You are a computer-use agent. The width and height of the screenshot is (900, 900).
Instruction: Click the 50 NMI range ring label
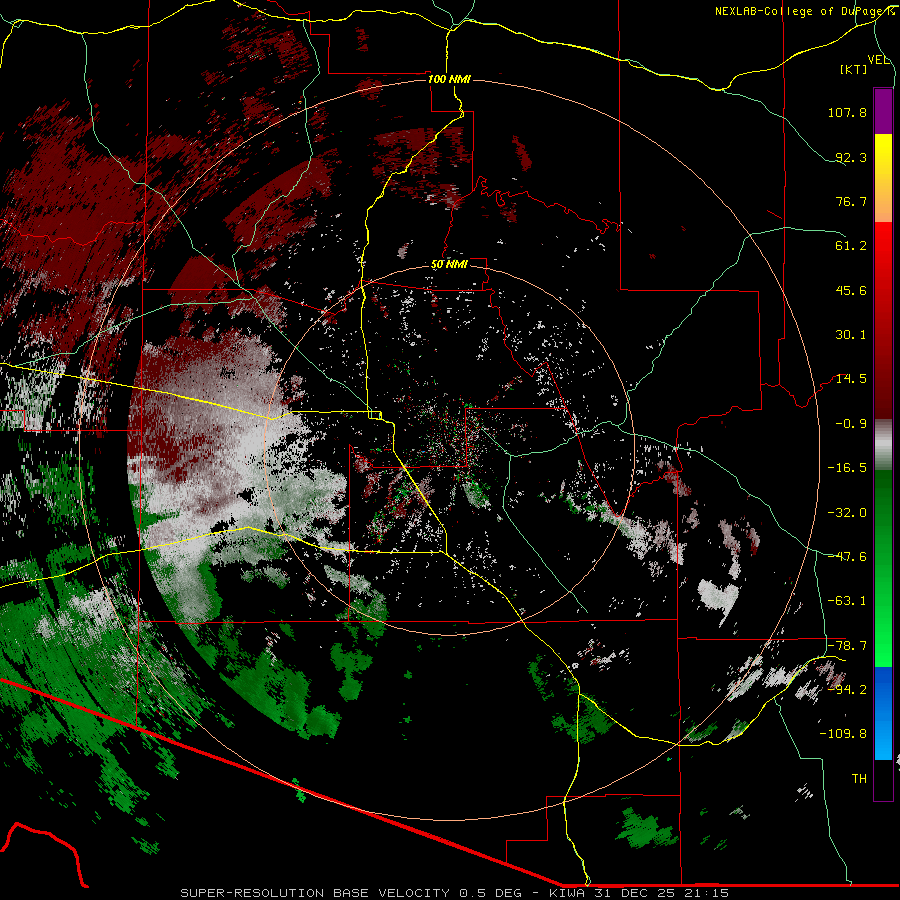(449, 264)
